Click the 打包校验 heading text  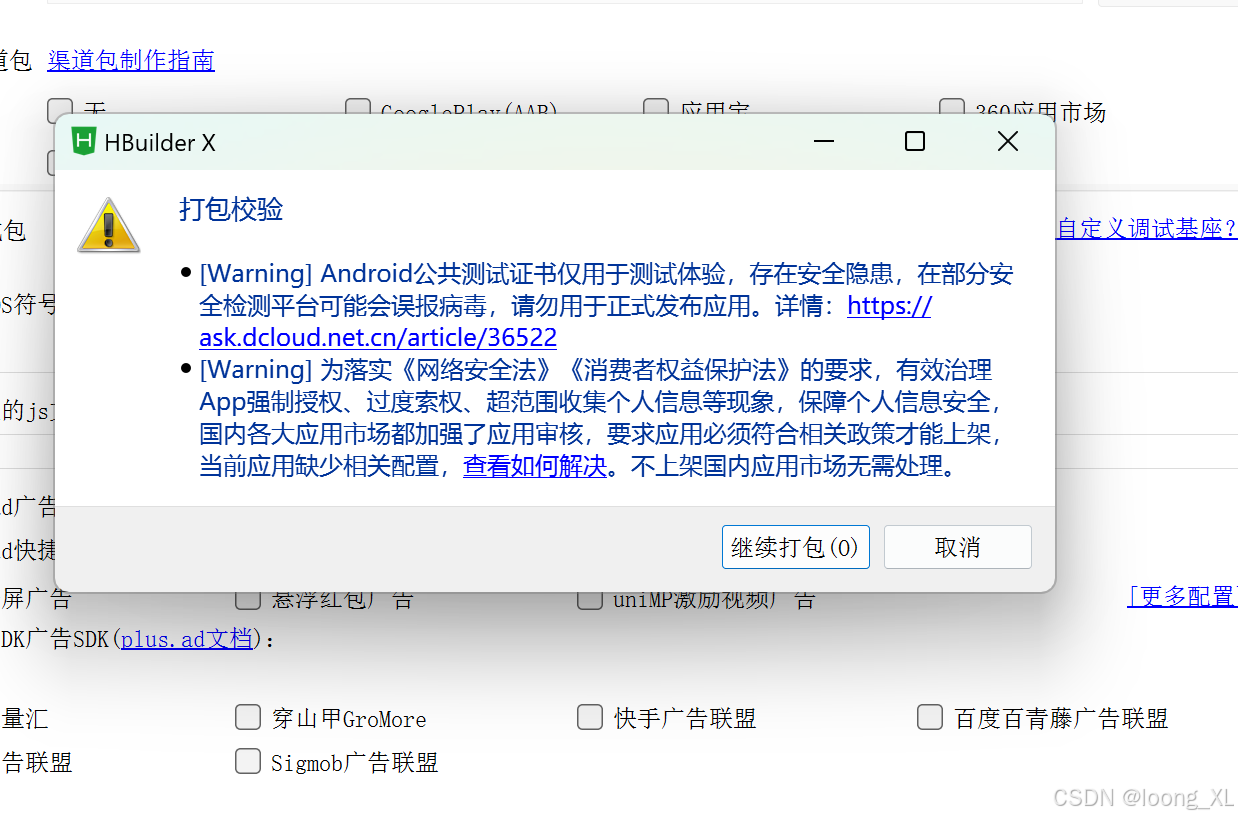pos(231,209)
